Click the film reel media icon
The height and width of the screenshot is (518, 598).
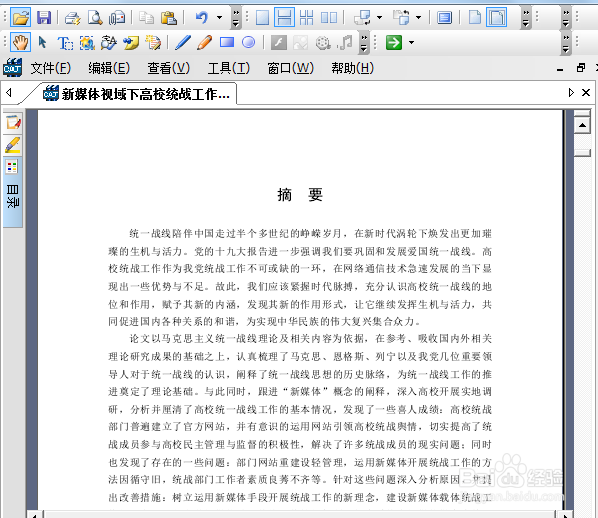(323, 42)
